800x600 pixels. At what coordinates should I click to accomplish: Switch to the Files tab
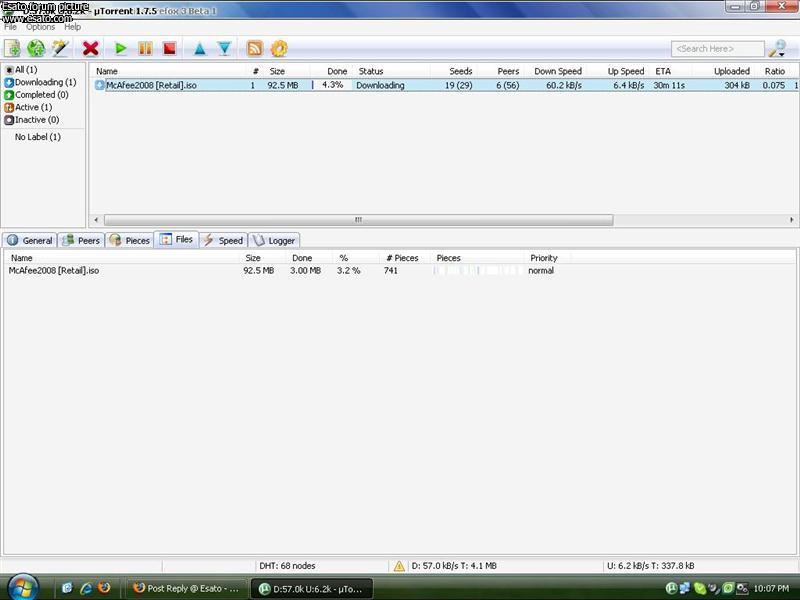pos(176,239)
